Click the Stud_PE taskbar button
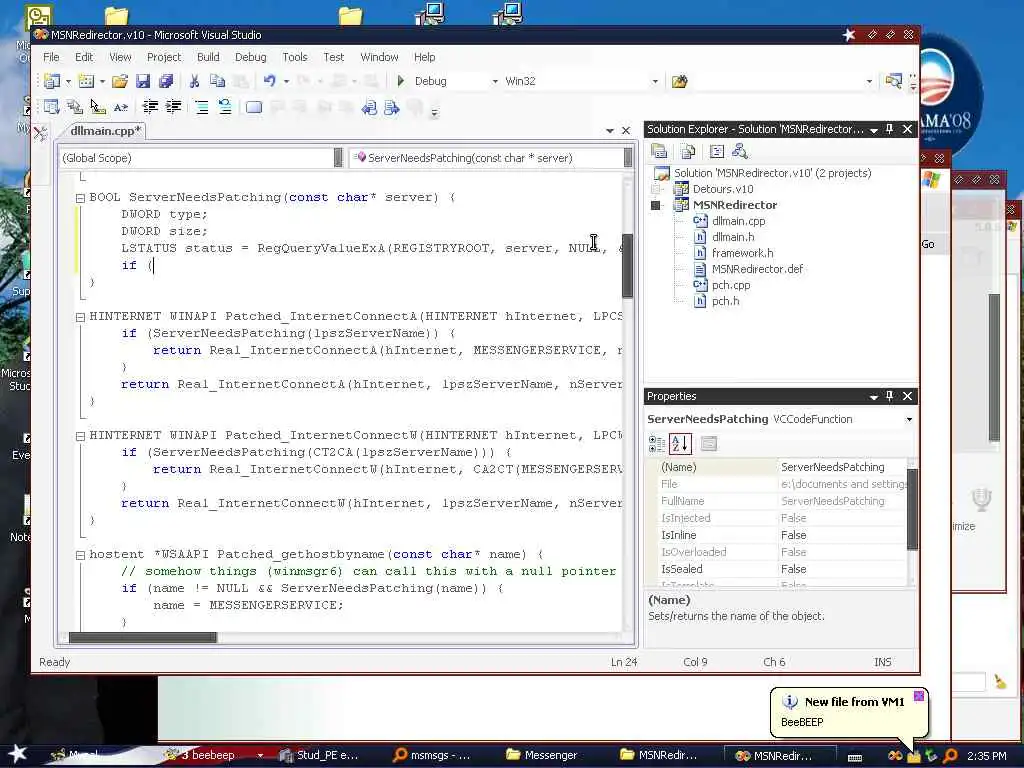The image size is (1024, 768). 319,755
